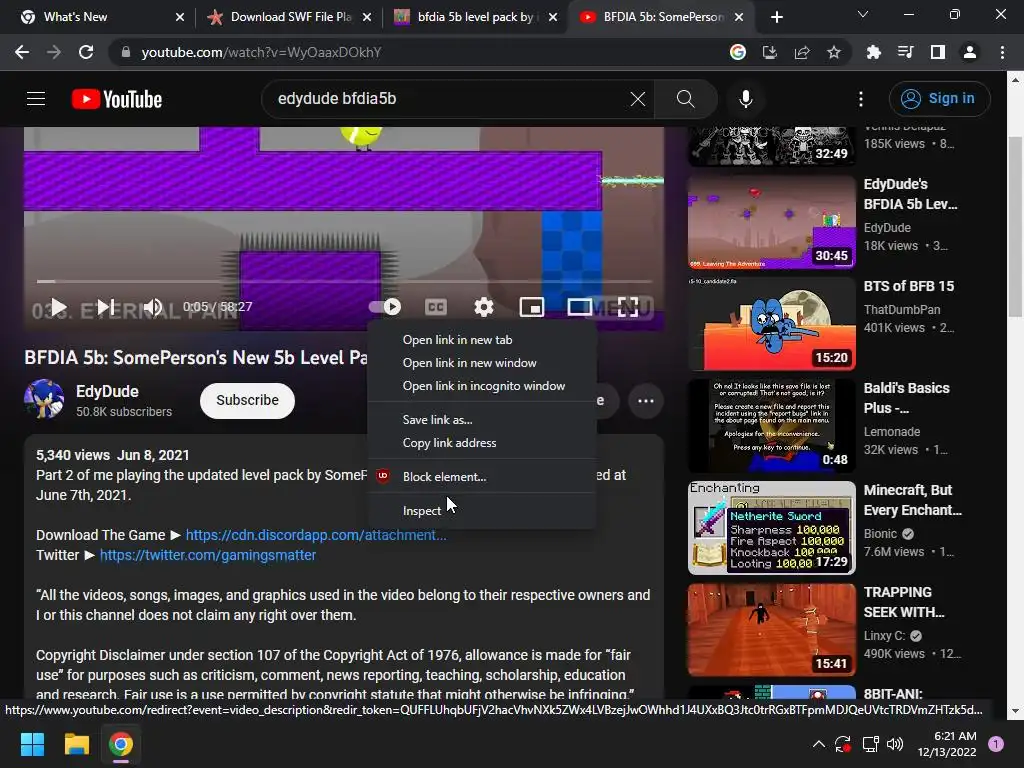Viewport: 1024px width, 768px height.
Task: Switch to Download SWF File Player tab
Action: pyautogui.click(x=291, y=17)
